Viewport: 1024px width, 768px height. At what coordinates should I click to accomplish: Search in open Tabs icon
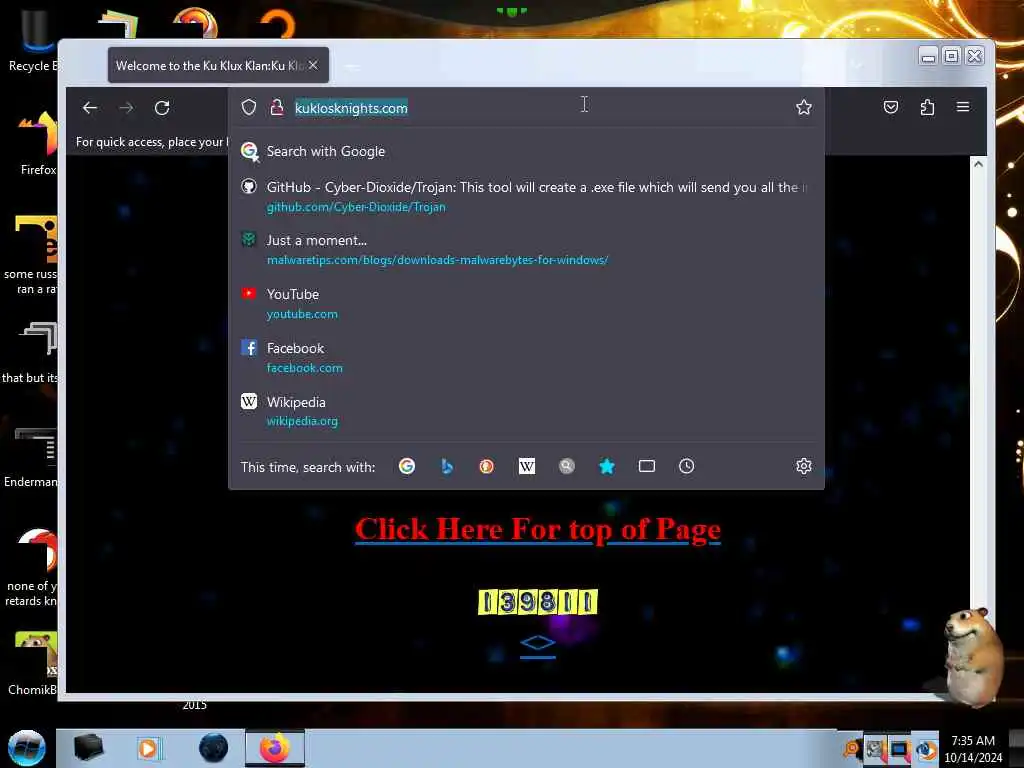(647, 466)
